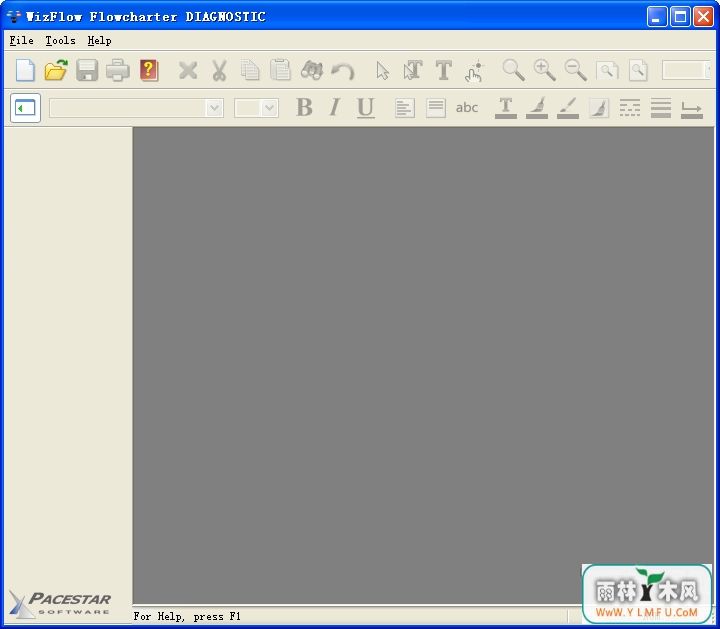Click the text align left icon
Screen dimensions: 720x629
(x=405, y=108)
